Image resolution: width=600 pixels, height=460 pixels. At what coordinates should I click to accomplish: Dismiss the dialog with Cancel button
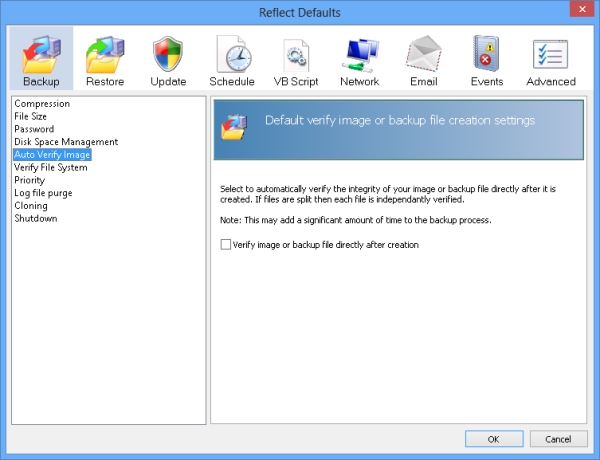(x=558, y=439)
